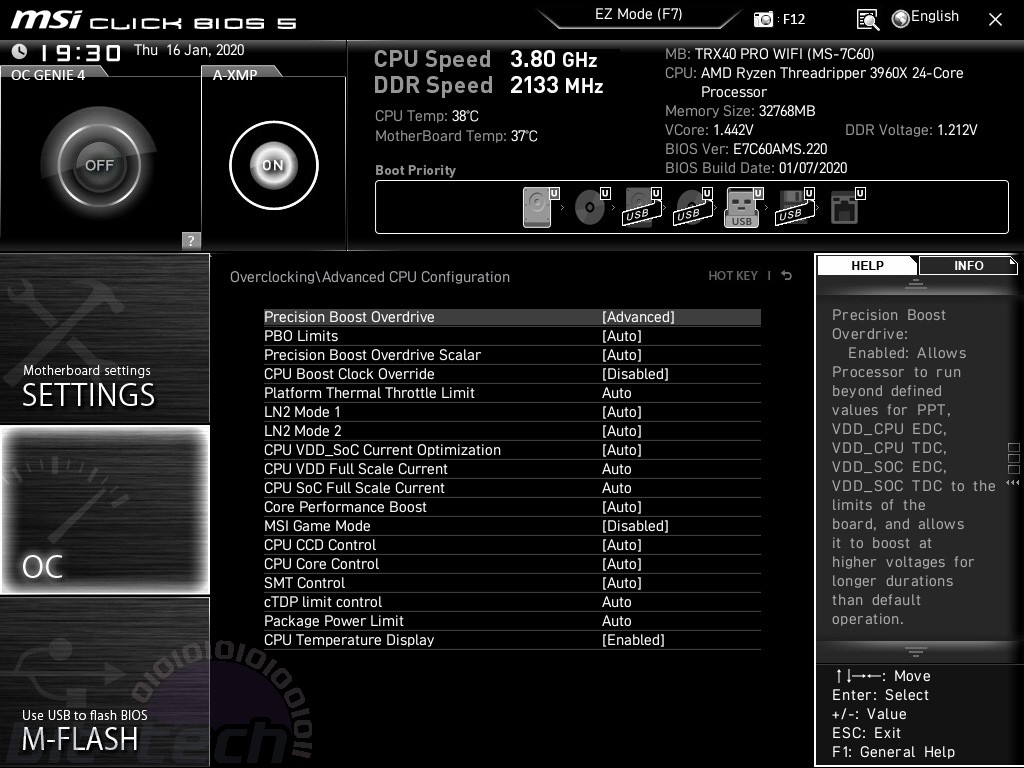Click the clock icon beside 19:30
The width and height of the screenshot is (1024, 768).
pos(20,51)
